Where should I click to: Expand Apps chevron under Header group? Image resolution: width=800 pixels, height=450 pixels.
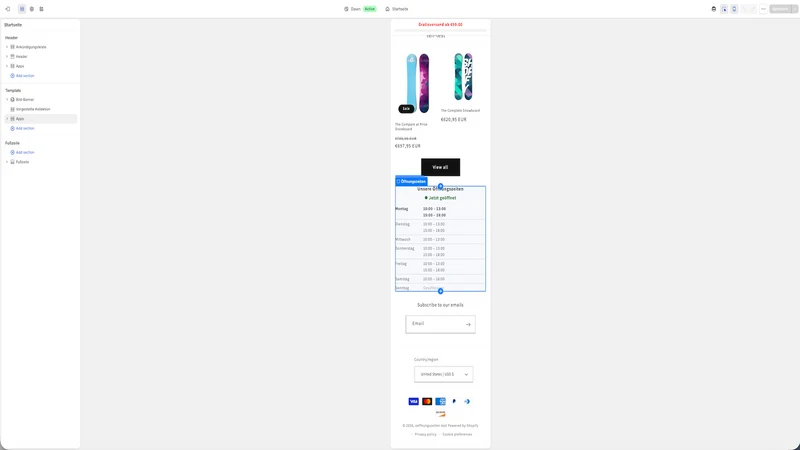click(7, 66)
